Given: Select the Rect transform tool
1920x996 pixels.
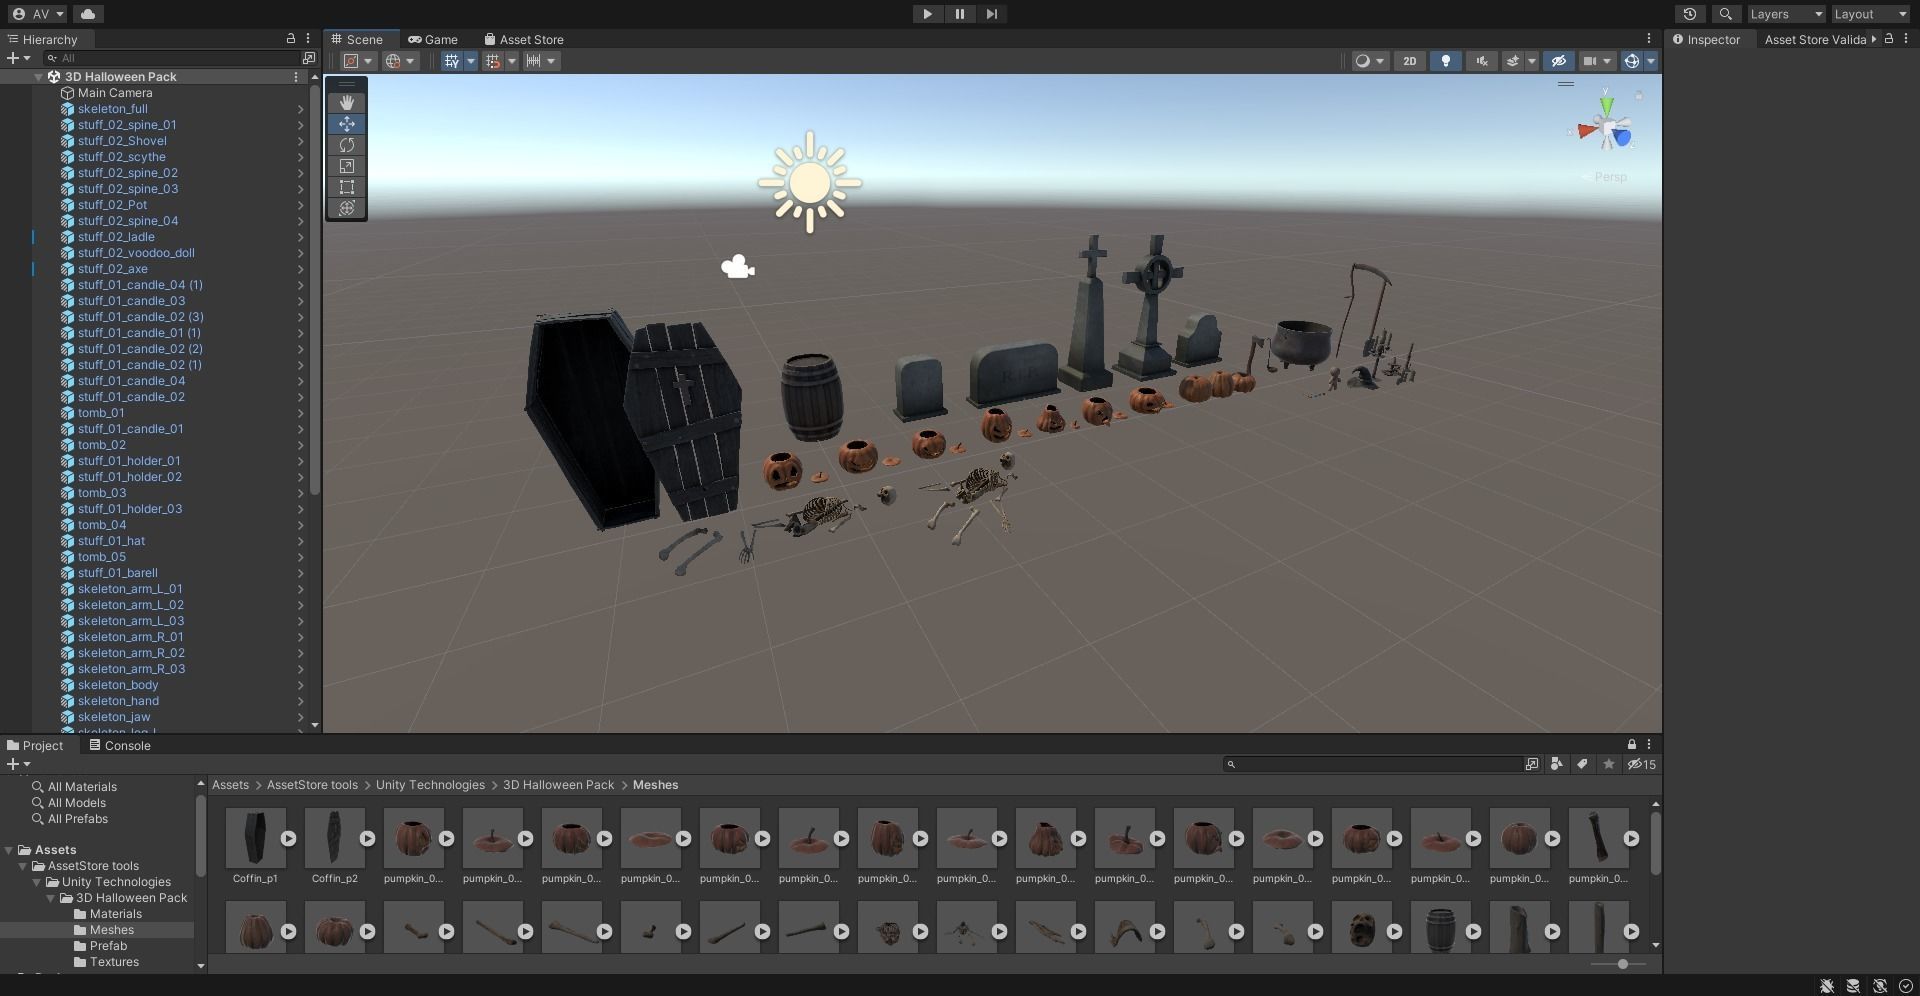Looking at the screenshot, I should click(347, 187).
